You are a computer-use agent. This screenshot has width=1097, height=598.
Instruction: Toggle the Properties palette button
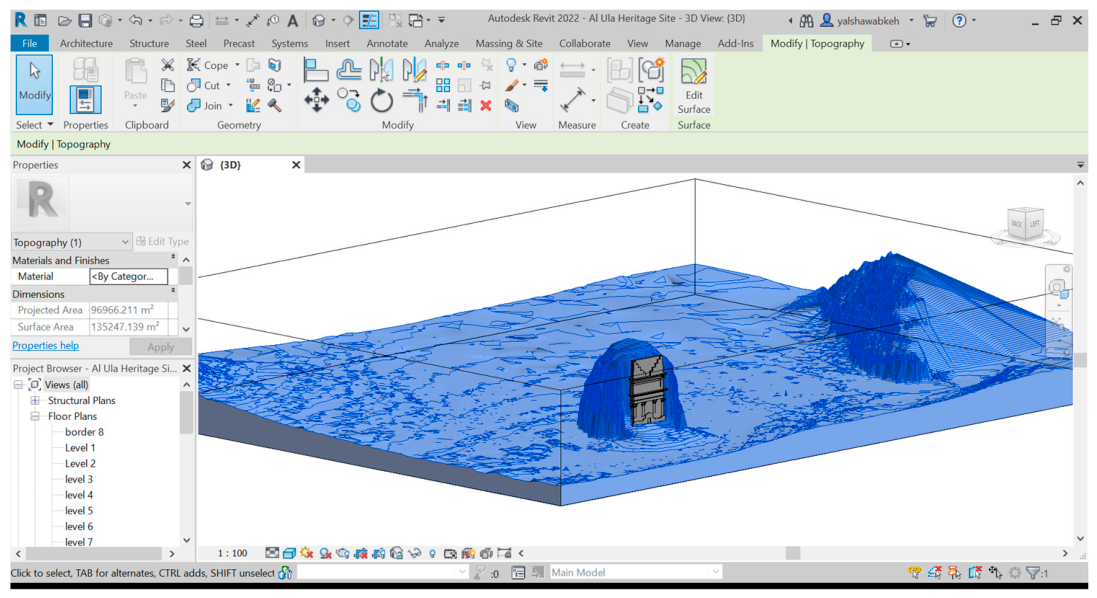point(85,99)
